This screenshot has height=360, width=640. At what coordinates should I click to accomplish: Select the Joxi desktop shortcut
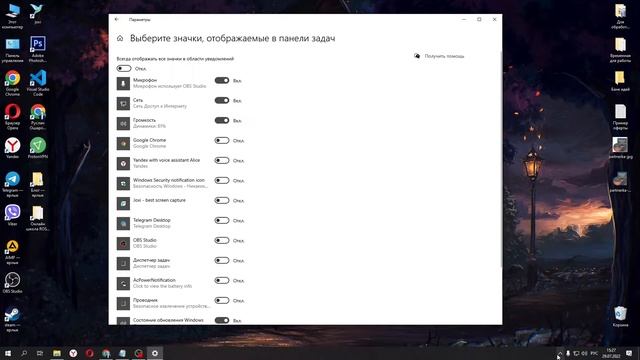coord(38,14)
